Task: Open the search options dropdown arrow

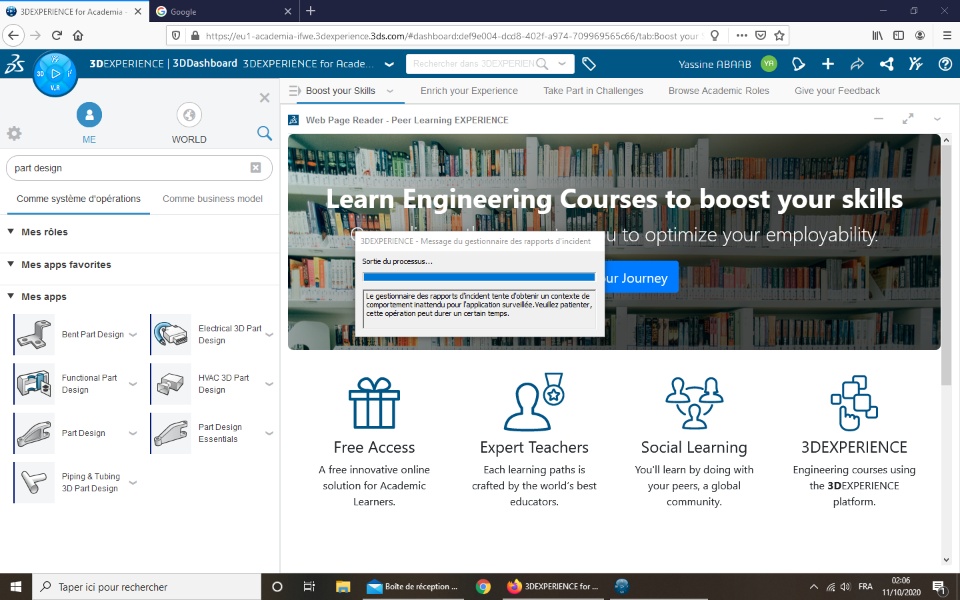Action: [562, 64]
